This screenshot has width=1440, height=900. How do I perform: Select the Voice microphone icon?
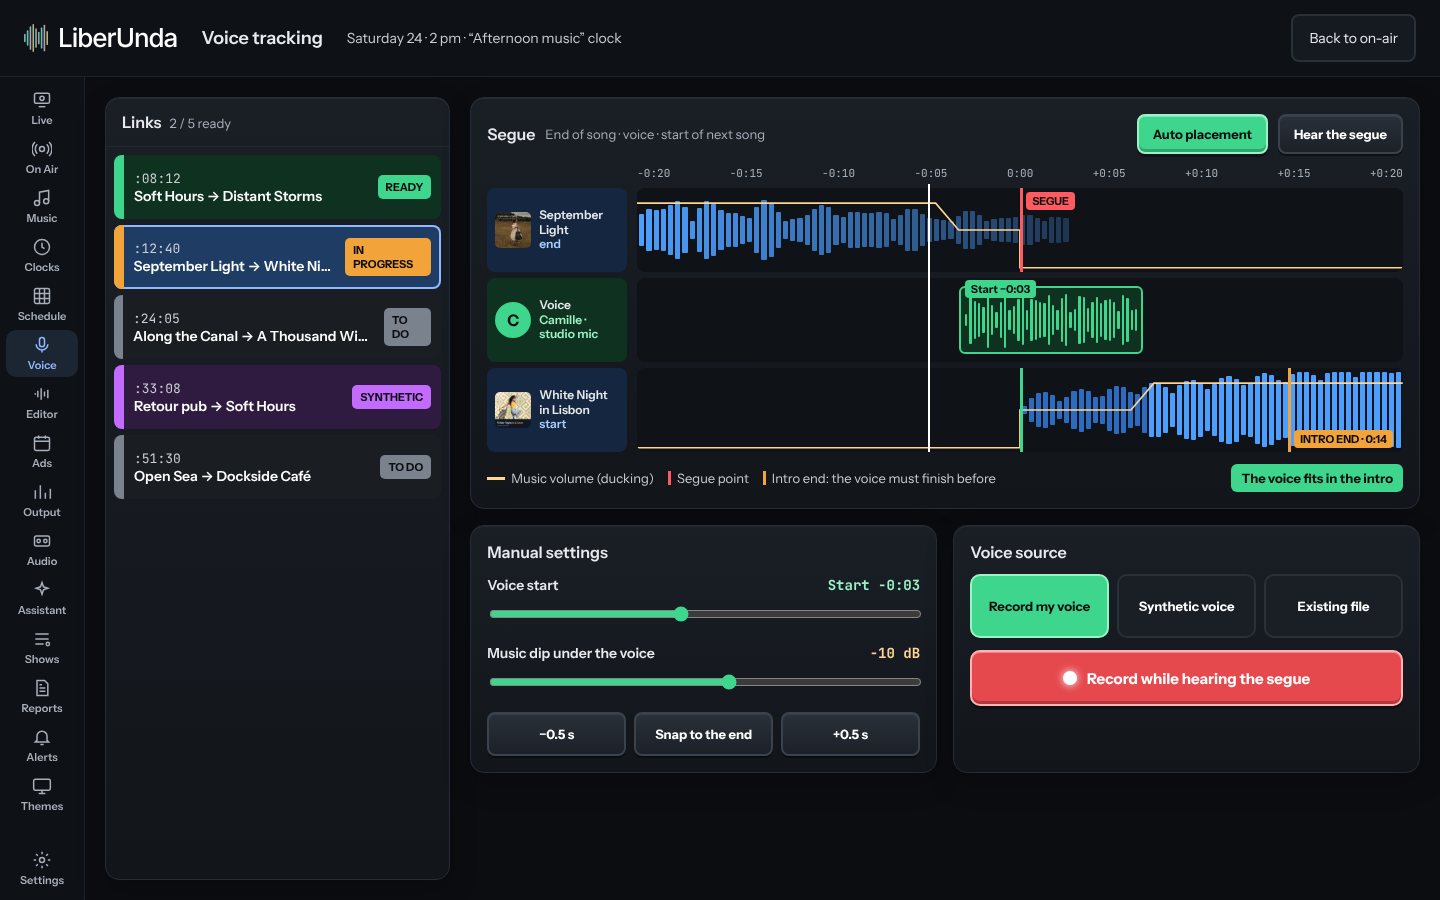click(42, 354)
